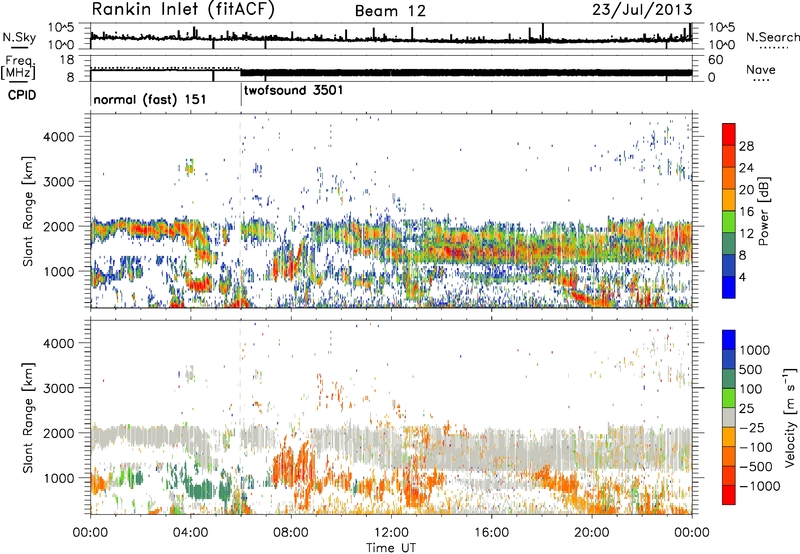Click the 'Rankin Inlet (fitACF)' title

pos(183,10)
